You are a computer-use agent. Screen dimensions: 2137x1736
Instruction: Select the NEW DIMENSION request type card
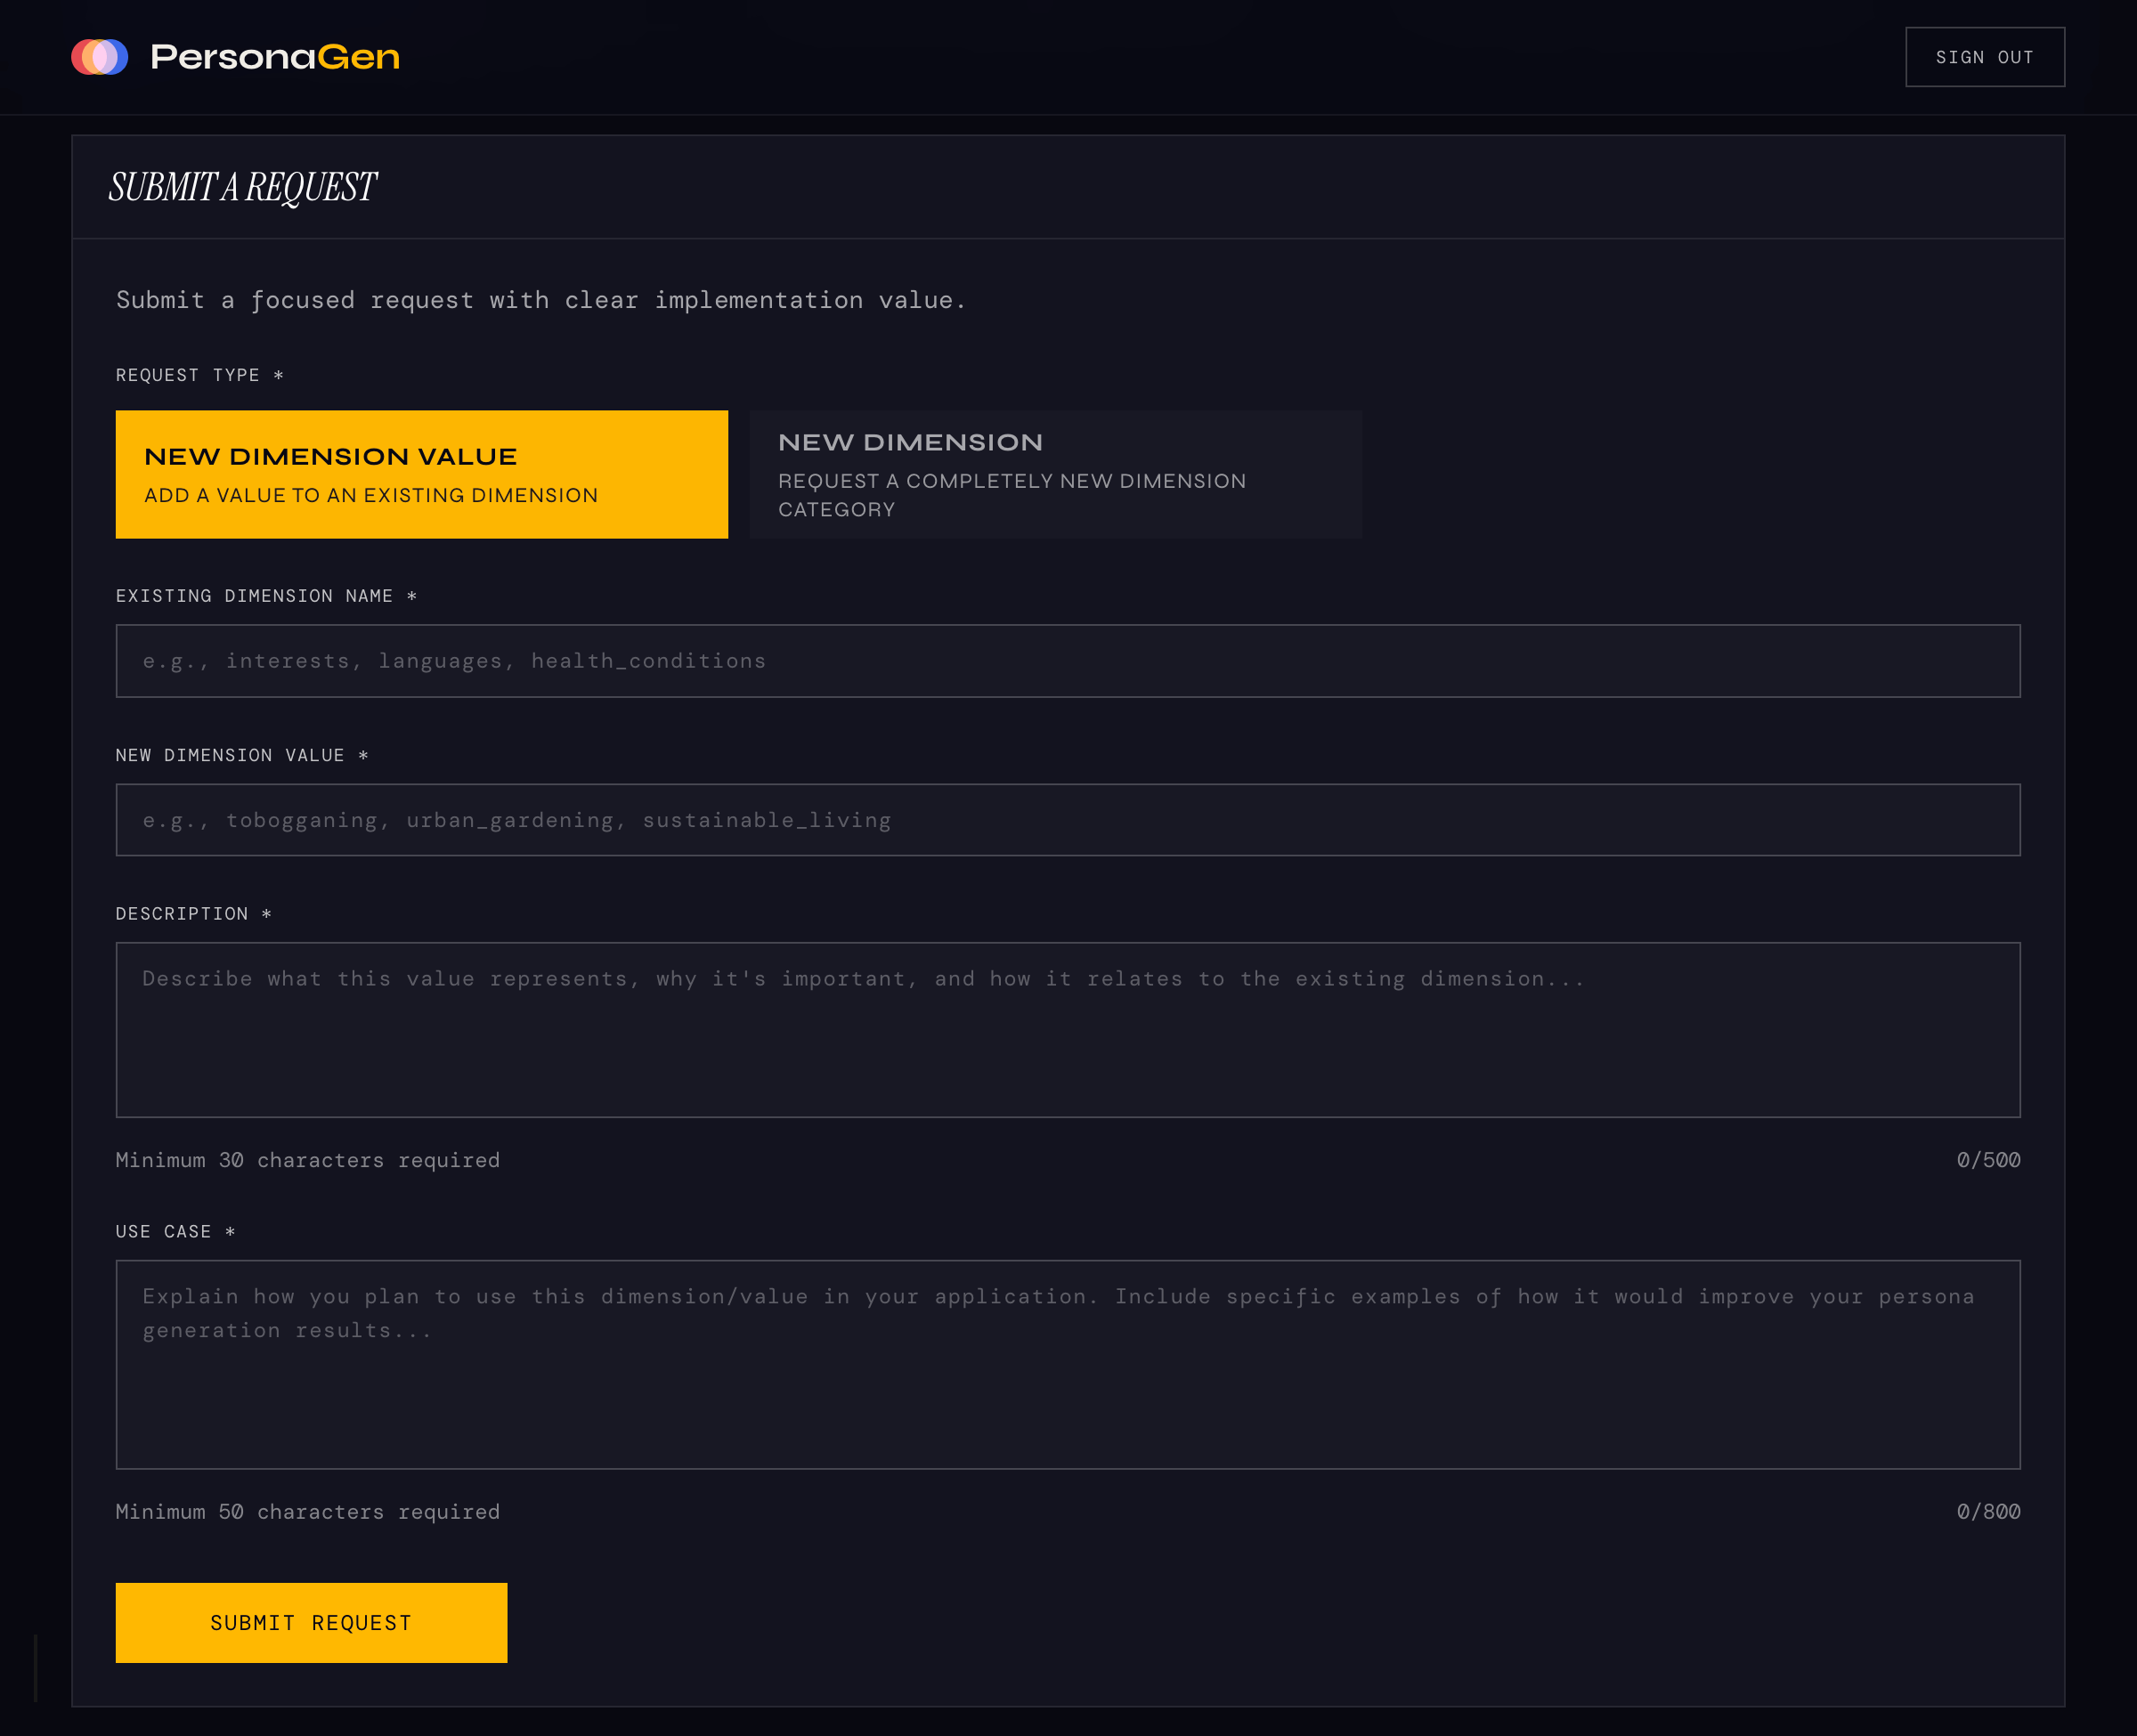[1055, 474]
